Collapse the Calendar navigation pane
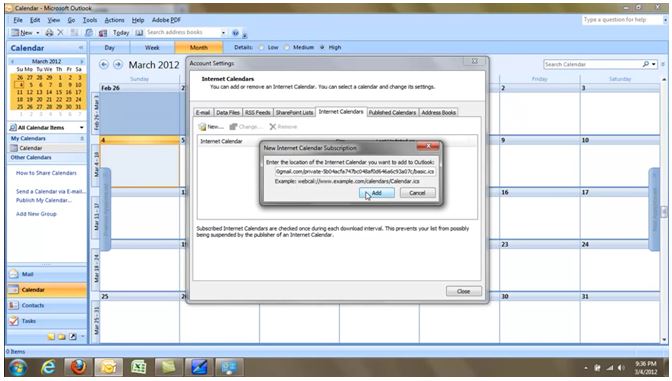 tap(81, 48)
